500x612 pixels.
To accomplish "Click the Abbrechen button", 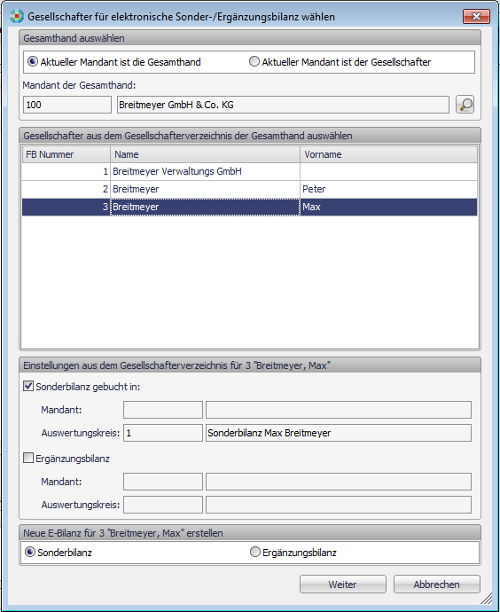I will 436,584.
